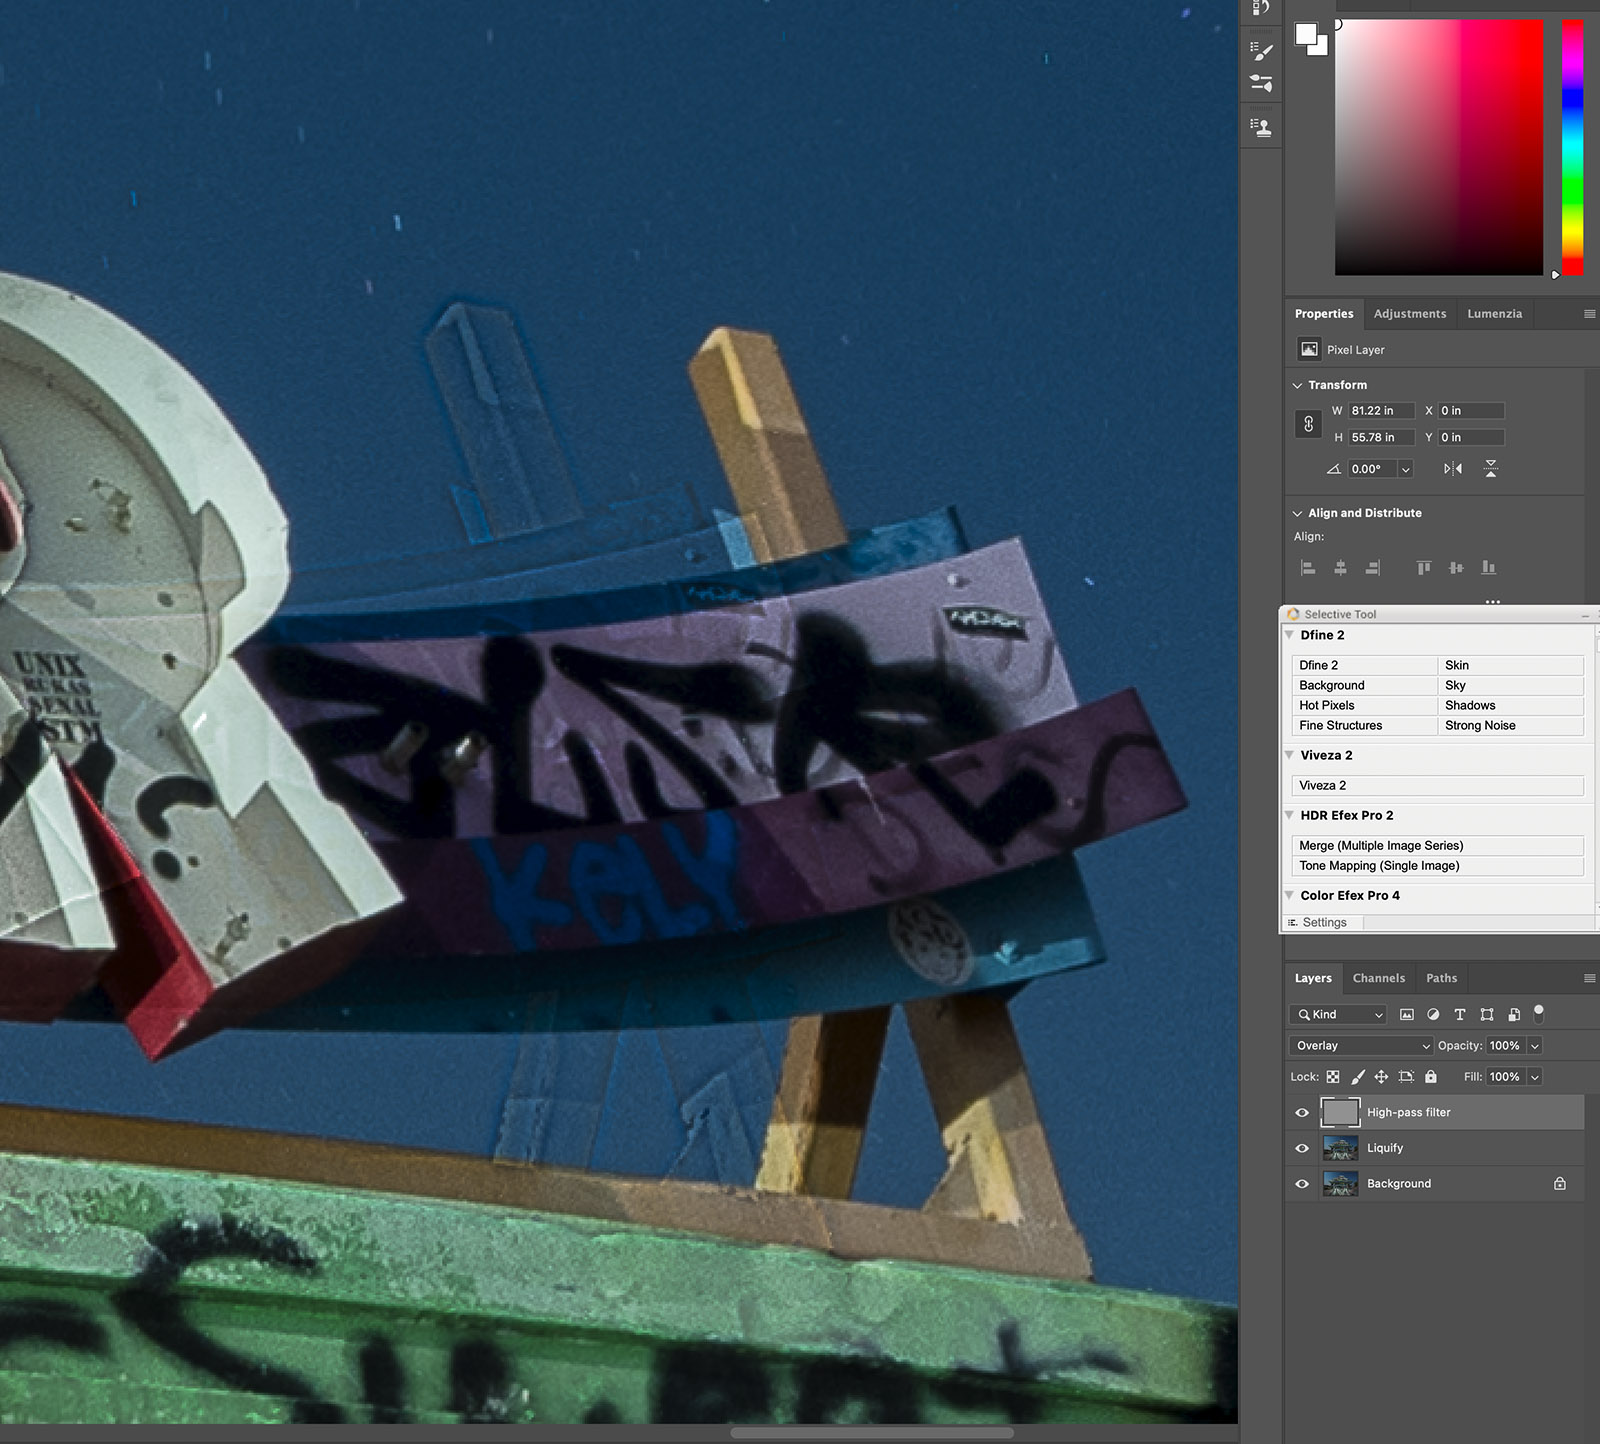Open the Clone Source panel icon
This screenshot has height=1444, width=1600.
1262,128
